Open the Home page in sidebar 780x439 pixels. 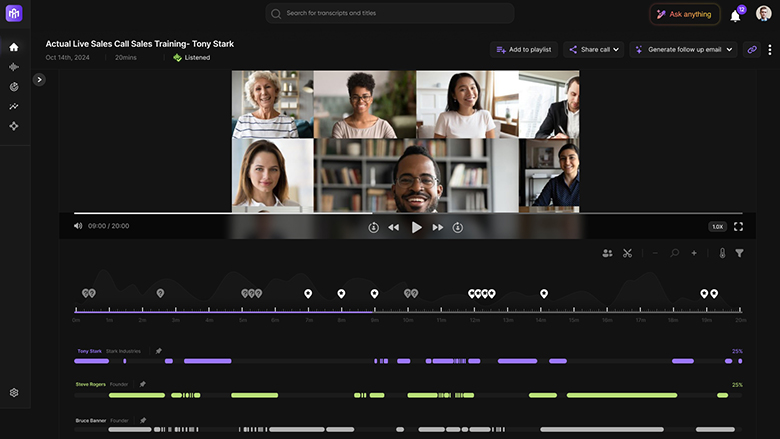pyautogui.click(x=14, y=47)
